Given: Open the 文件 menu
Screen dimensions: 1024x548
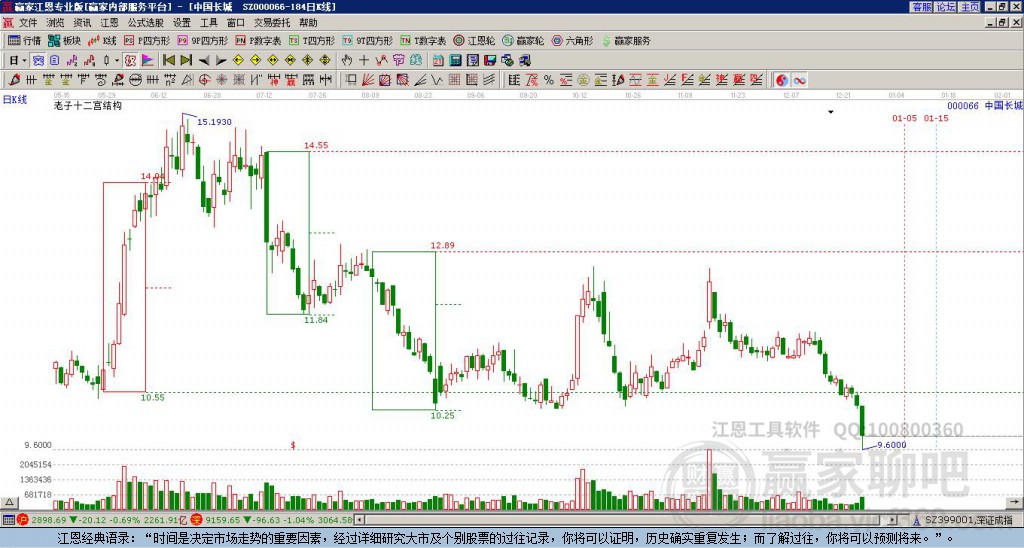Looking at the screenshot, I should coord(28,23).
